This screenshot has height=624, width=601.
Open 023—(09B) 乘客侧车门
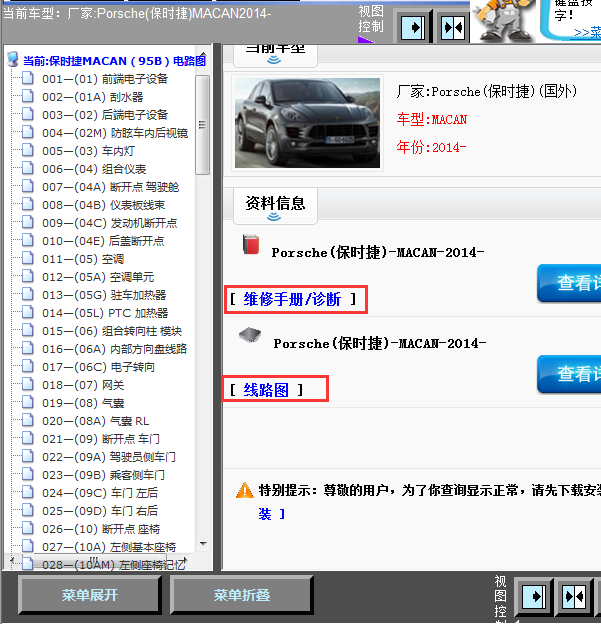[103, 475]
